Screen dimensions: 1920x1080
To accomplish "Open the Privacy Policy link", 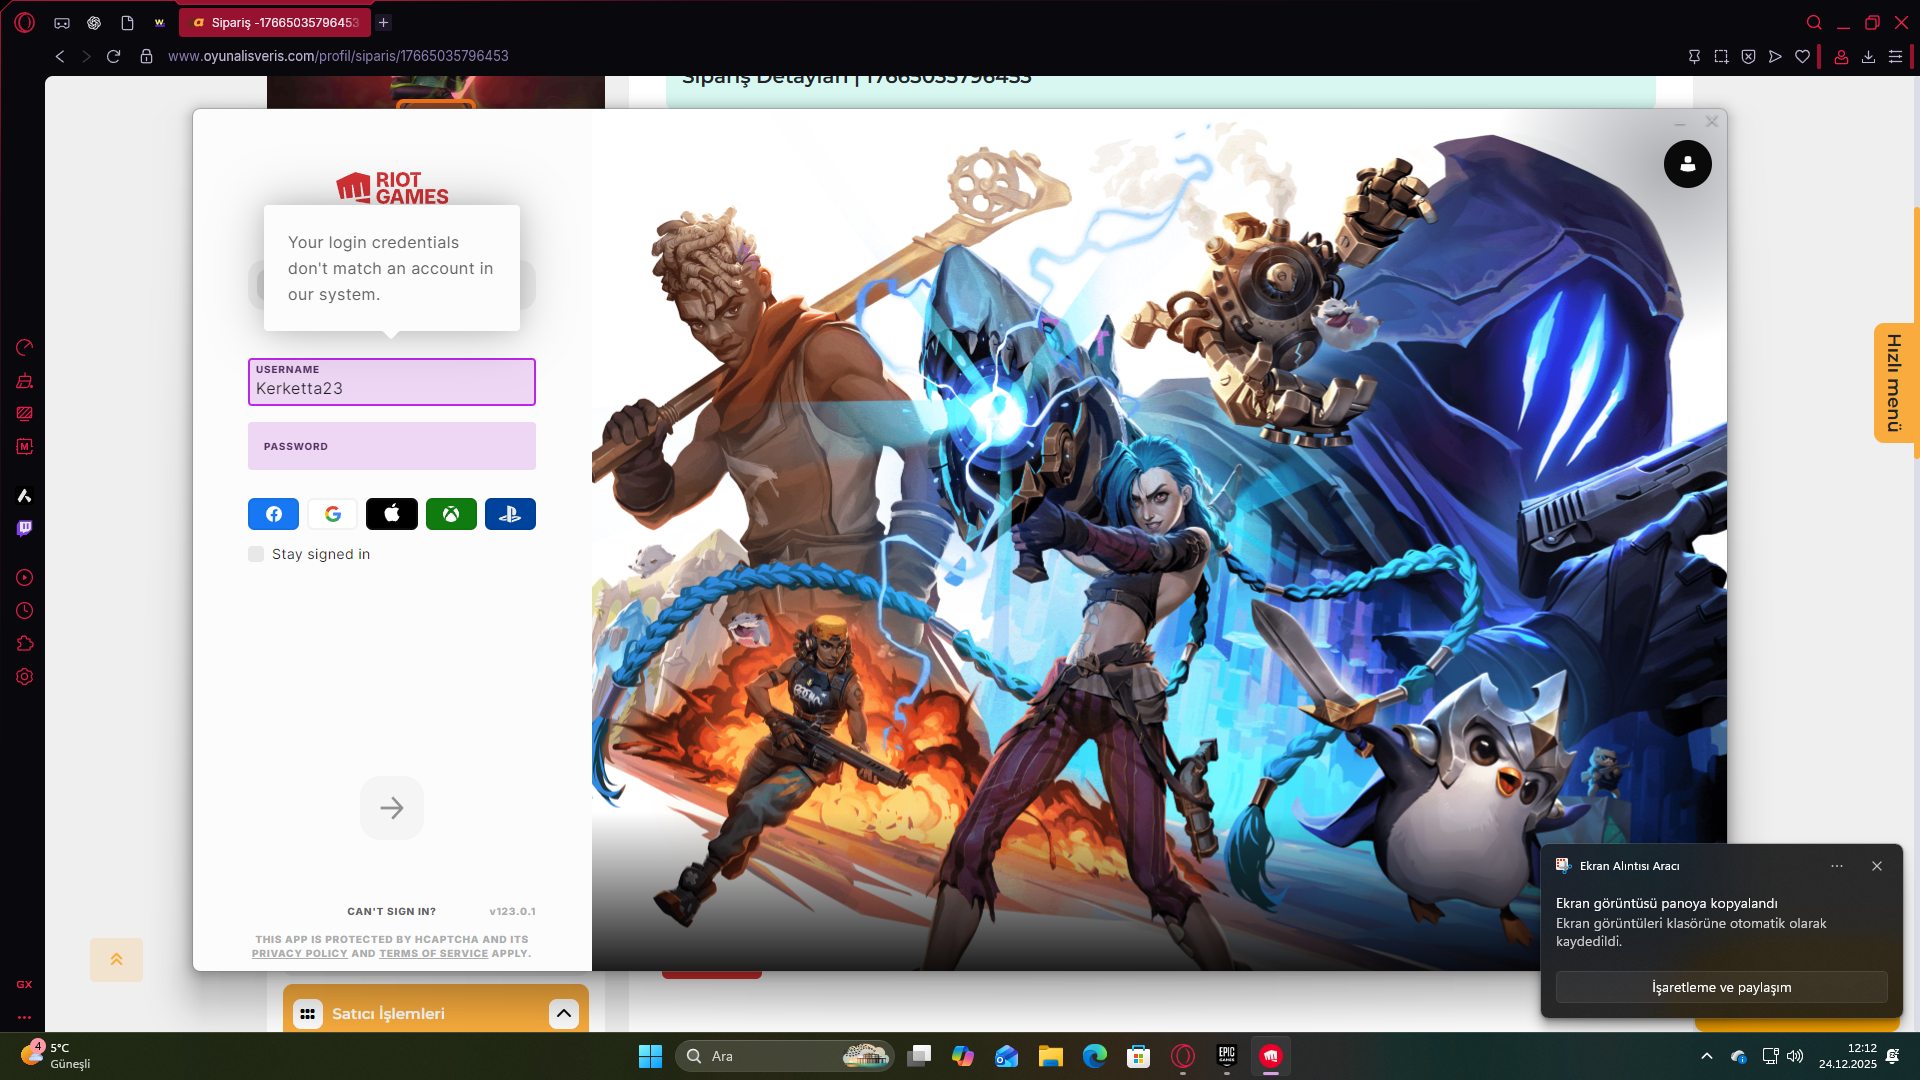I will (299, 954).
